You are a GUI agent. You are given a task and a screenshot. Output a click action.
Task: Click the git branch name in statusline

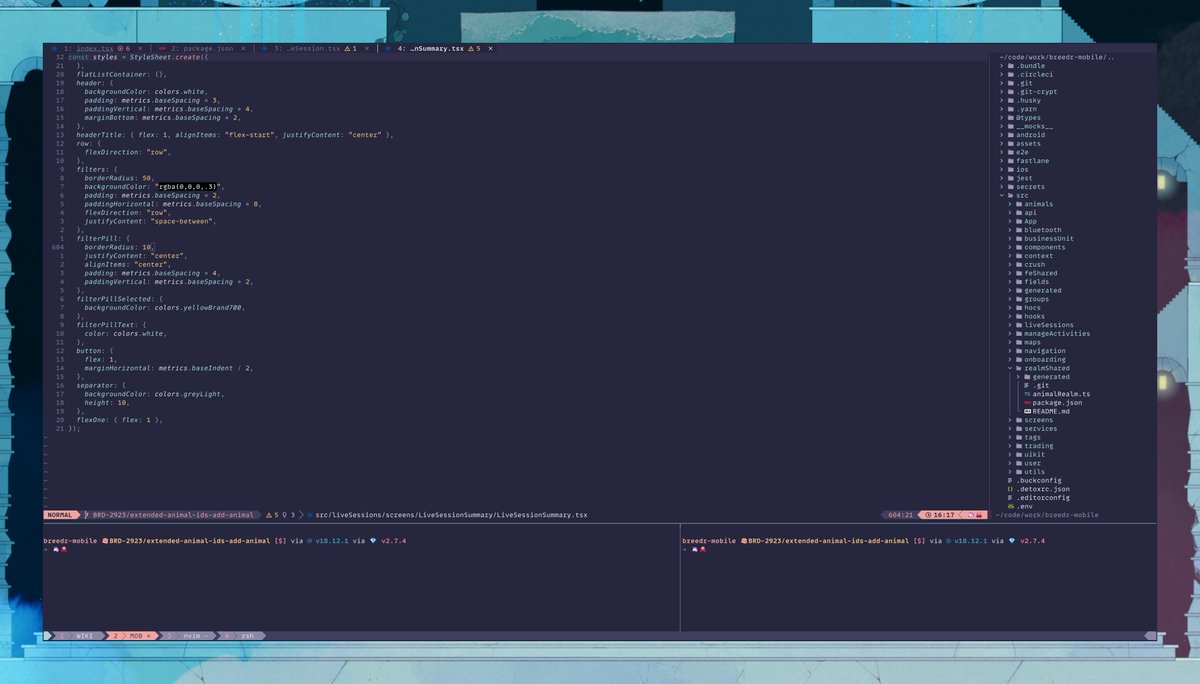click(172, 515)
